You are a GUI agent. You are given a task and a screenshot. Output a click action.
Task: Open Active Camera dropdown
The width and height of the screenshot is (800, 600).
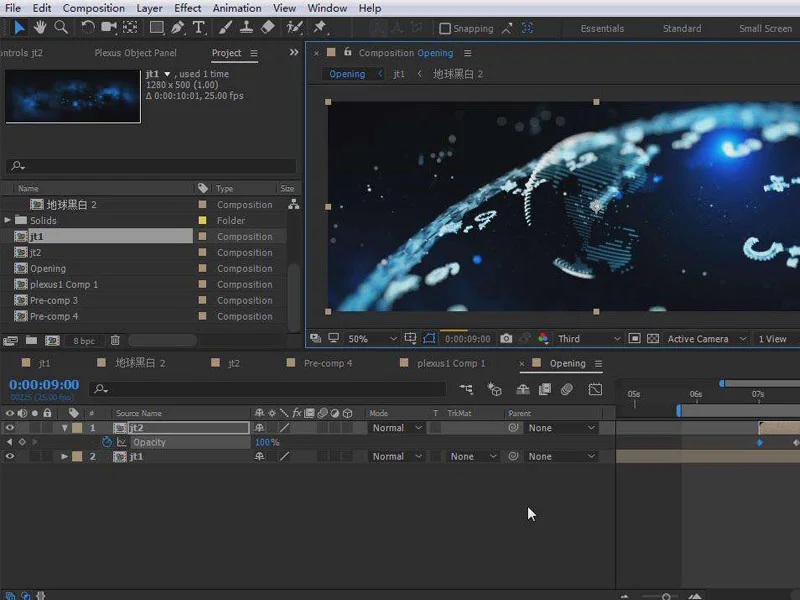[707, 338]
